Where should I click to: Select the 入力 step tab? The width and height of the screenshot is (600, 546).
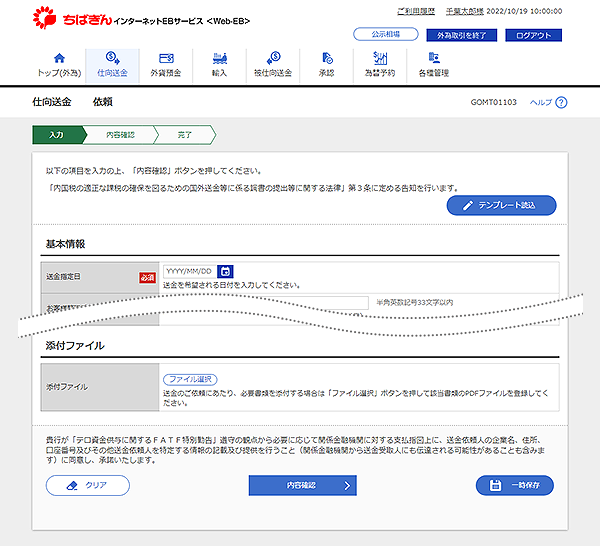[58, 135]
